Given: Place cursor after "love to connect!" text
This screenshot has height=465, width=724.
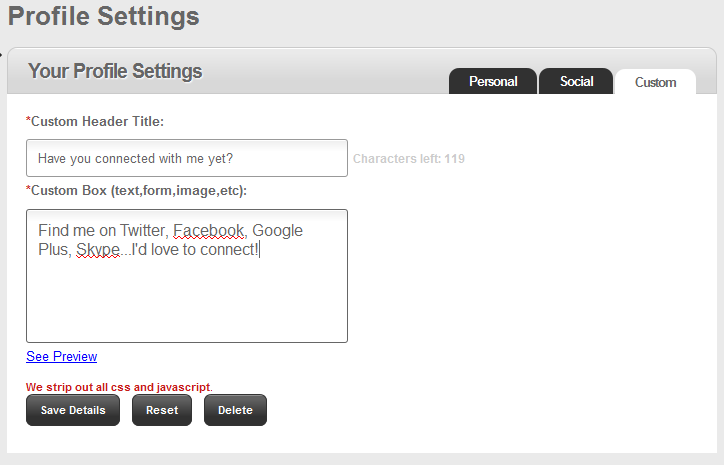Looking at the screenshot, I should pos(259,250).
